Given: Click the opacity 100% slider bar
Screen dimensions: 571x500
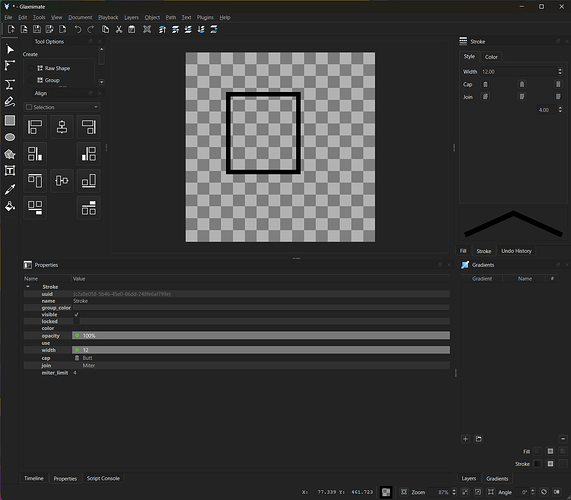Looking at the screenshot, I should pos(261,335).
